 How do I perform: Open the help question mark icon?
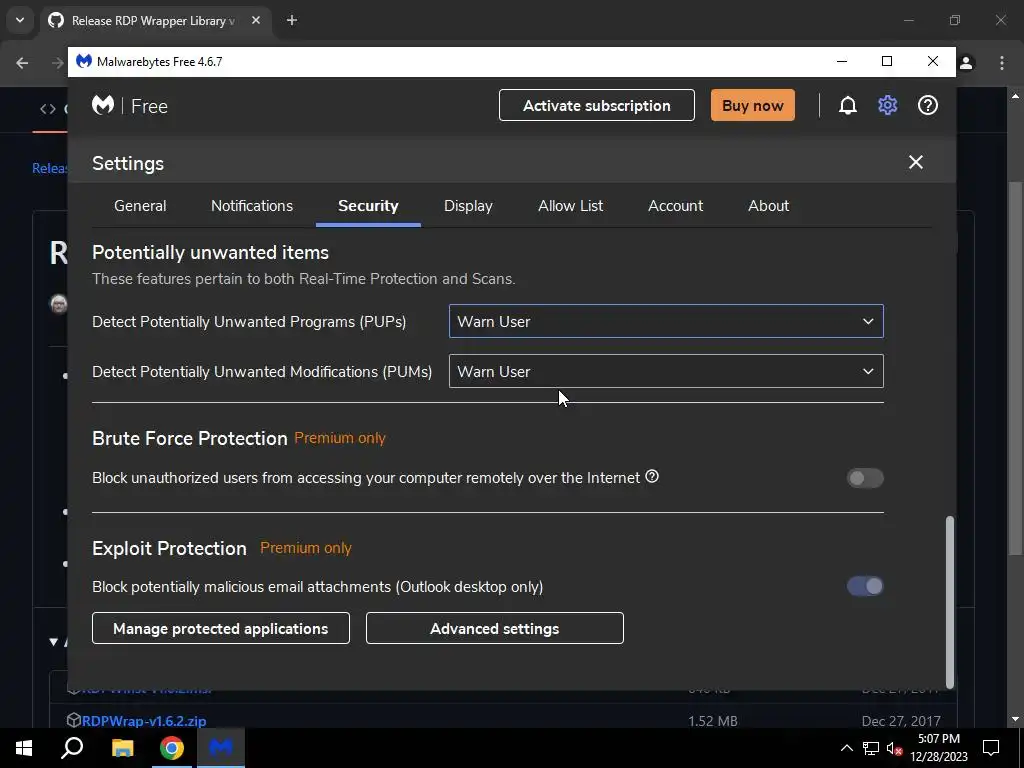[x=927, y=105]
